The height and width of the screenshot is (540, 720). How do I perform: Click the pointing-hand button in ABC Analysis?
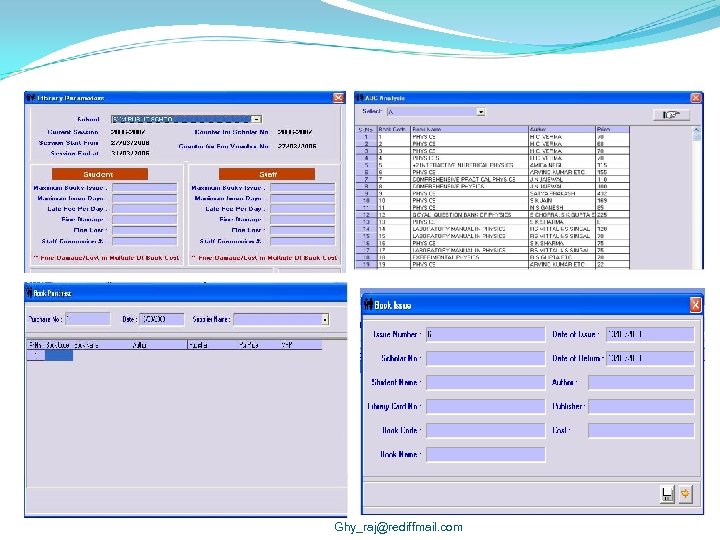pos(671,115)
